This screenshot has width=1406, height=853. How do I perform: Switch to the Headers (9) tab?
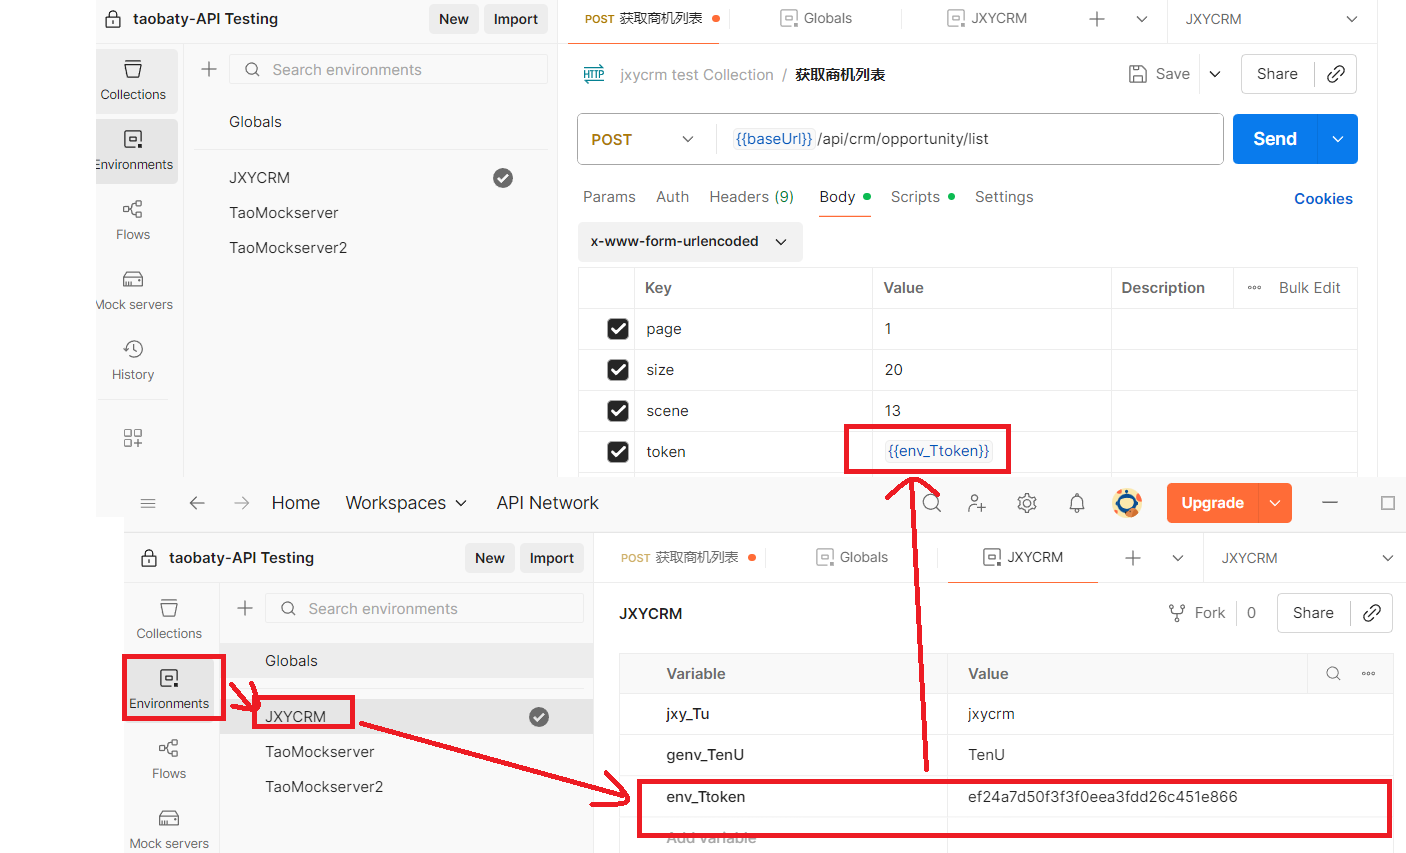click(x=752, y=197)
